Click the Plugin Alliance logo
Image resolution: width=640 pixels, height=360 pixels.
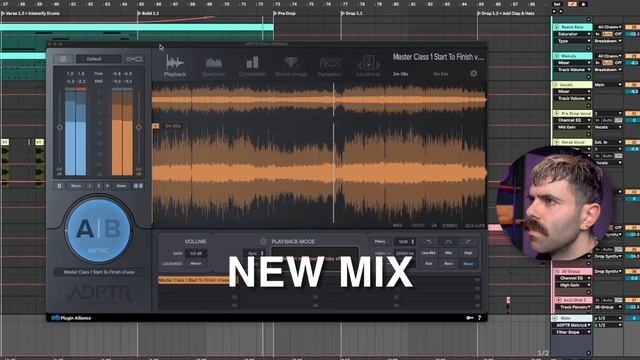click(71, 318)
